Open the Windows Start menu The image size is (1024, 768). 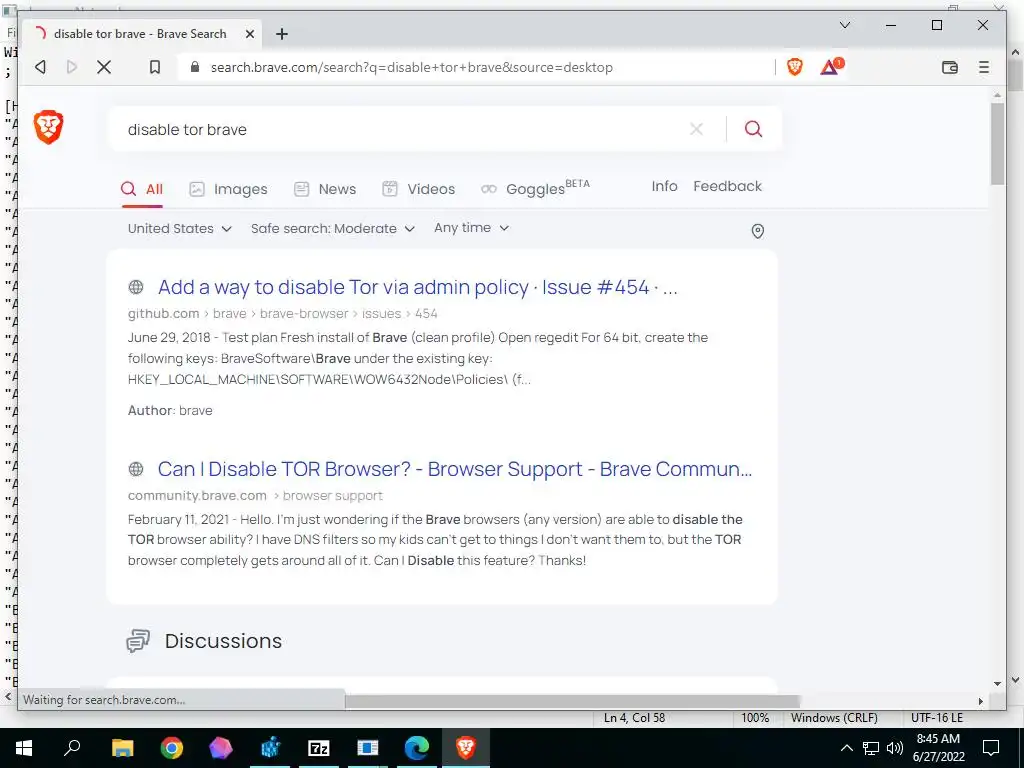pyautogui.click(x=24, y=748)
